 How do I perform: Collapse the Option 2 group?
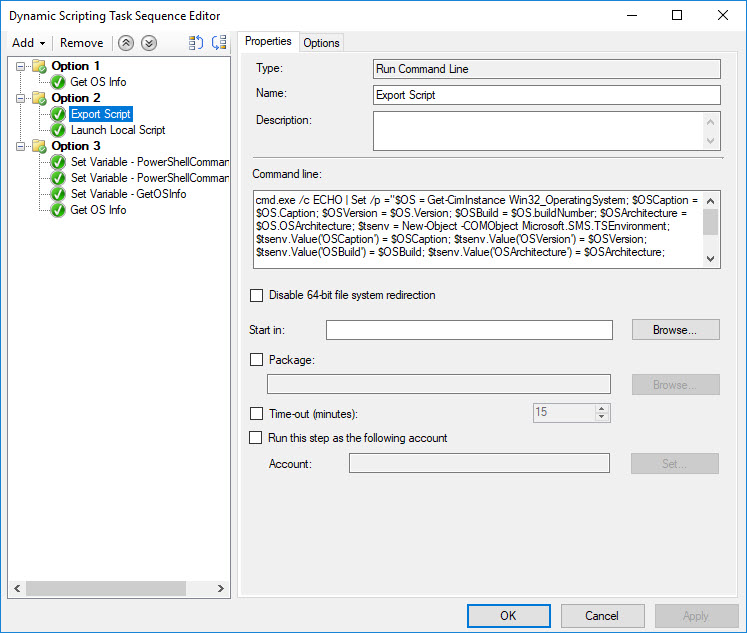20,98
